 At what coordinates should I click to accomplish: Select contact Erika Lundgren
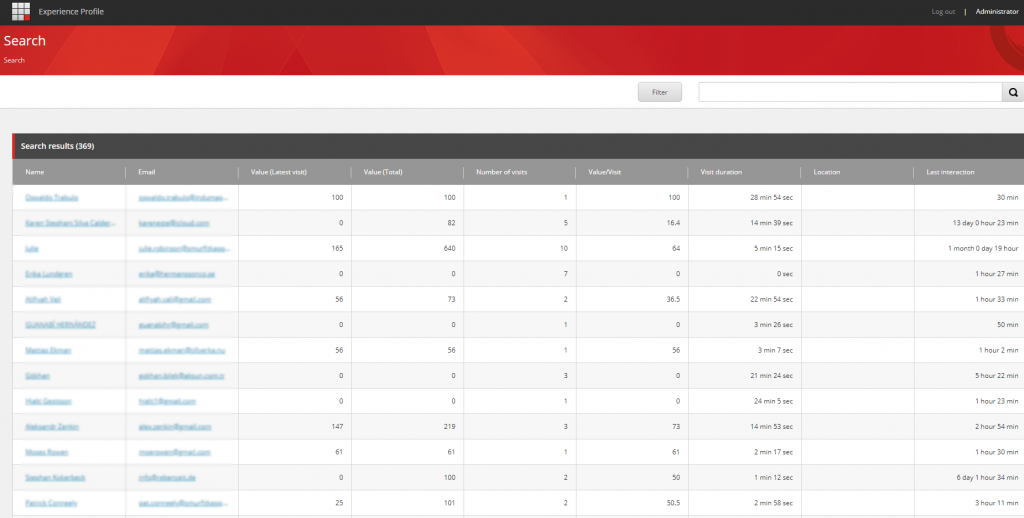point(46,273)
